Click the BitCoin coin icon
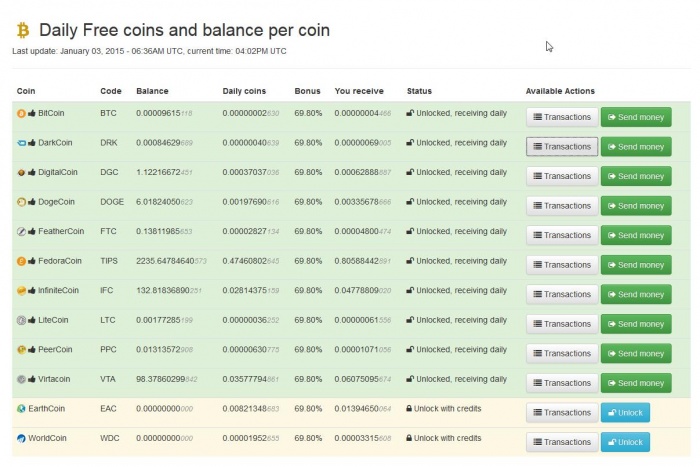 click(x=21, y=113)
